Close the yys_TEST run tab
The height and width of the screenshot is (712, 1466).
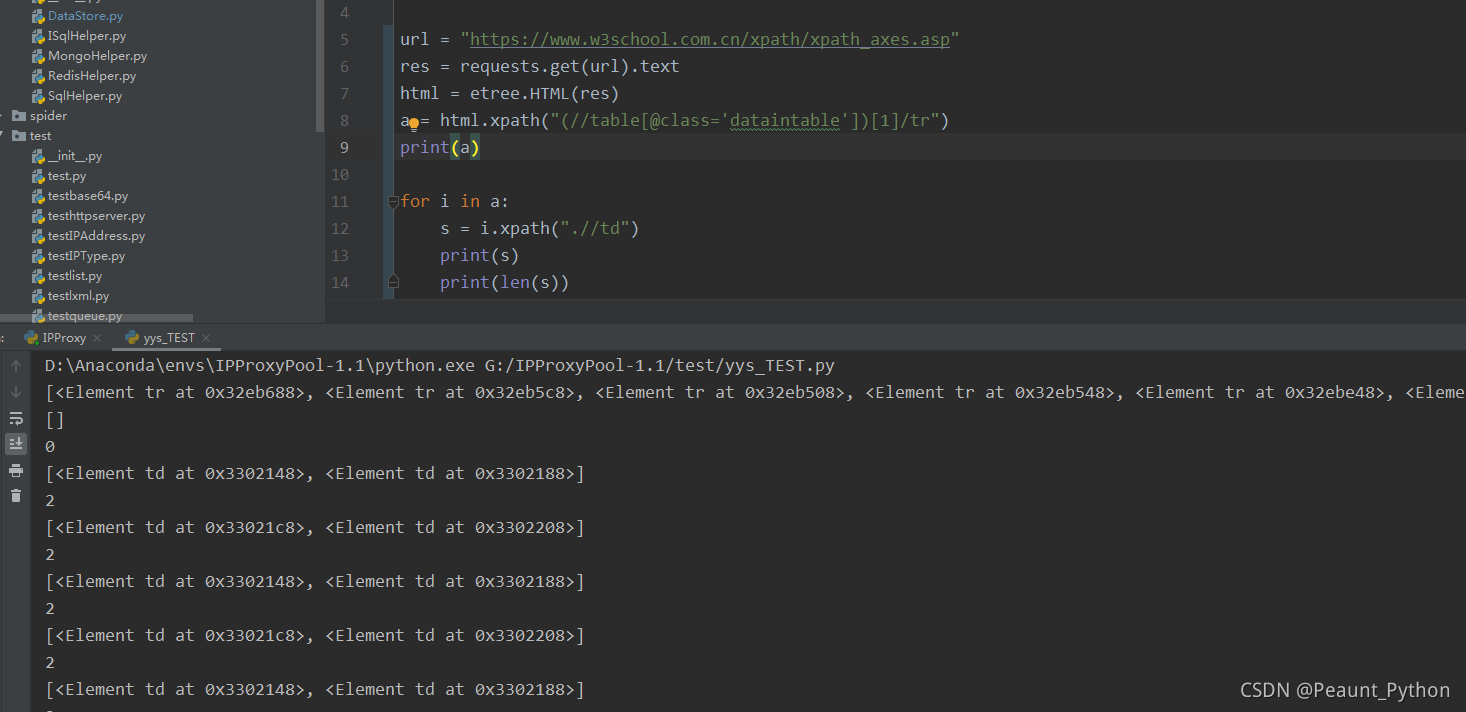click(x=205, y=338)
